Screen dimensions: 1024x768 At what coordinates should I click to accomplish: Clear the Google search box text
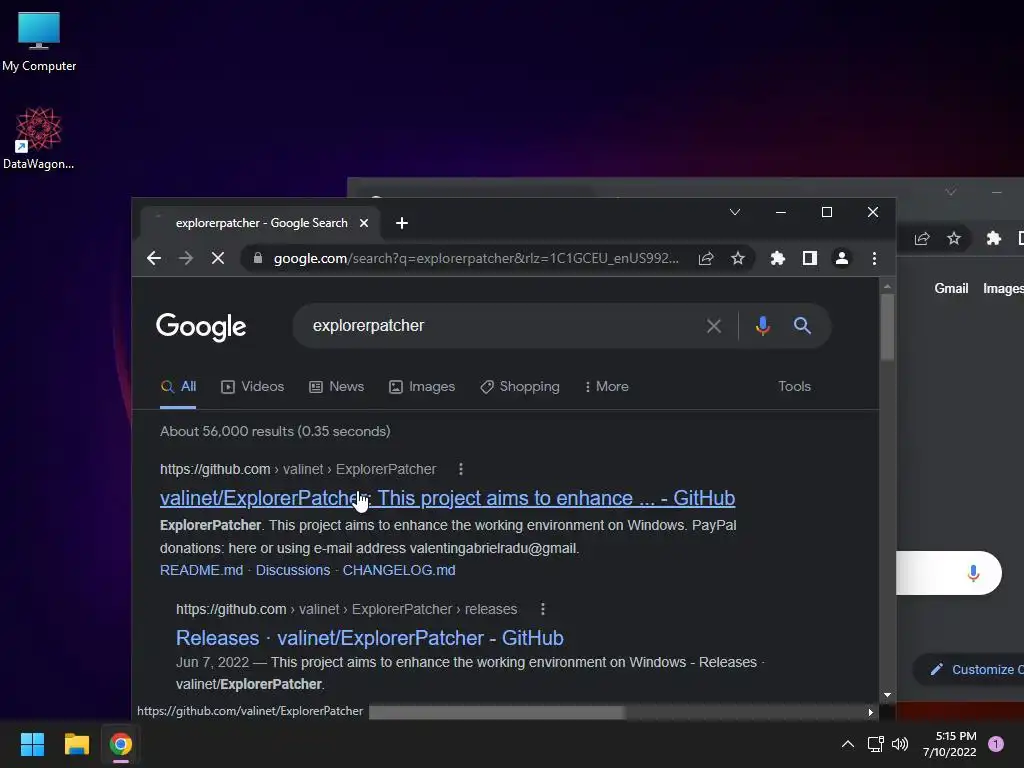point(714,326)
